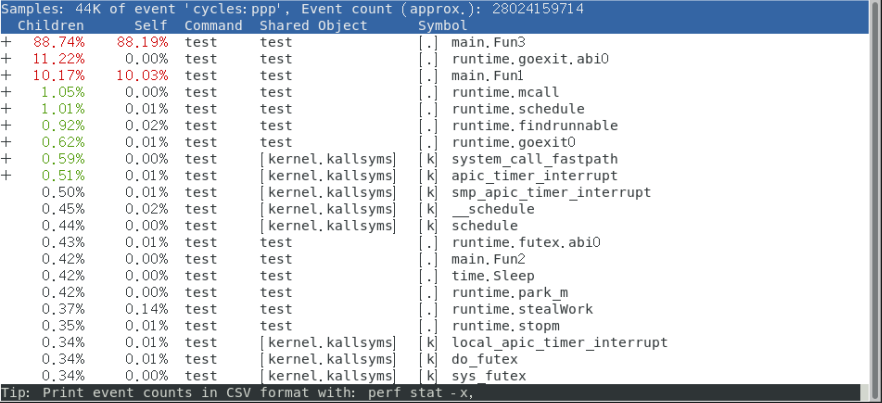The width and height of the screenshot is (882, 403).
Task: Select the __schedule kernel symbol row
Action: point(493,209)
